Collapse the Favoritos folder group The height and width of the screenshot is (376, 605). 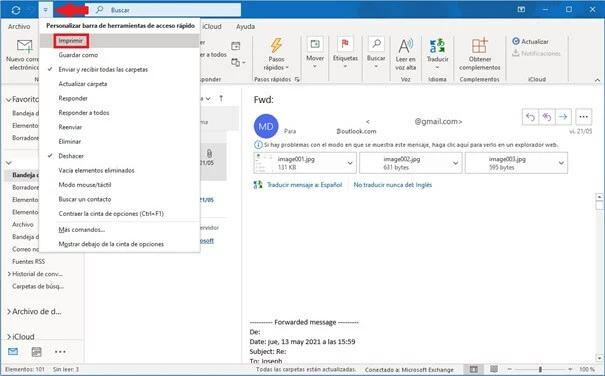8,100
